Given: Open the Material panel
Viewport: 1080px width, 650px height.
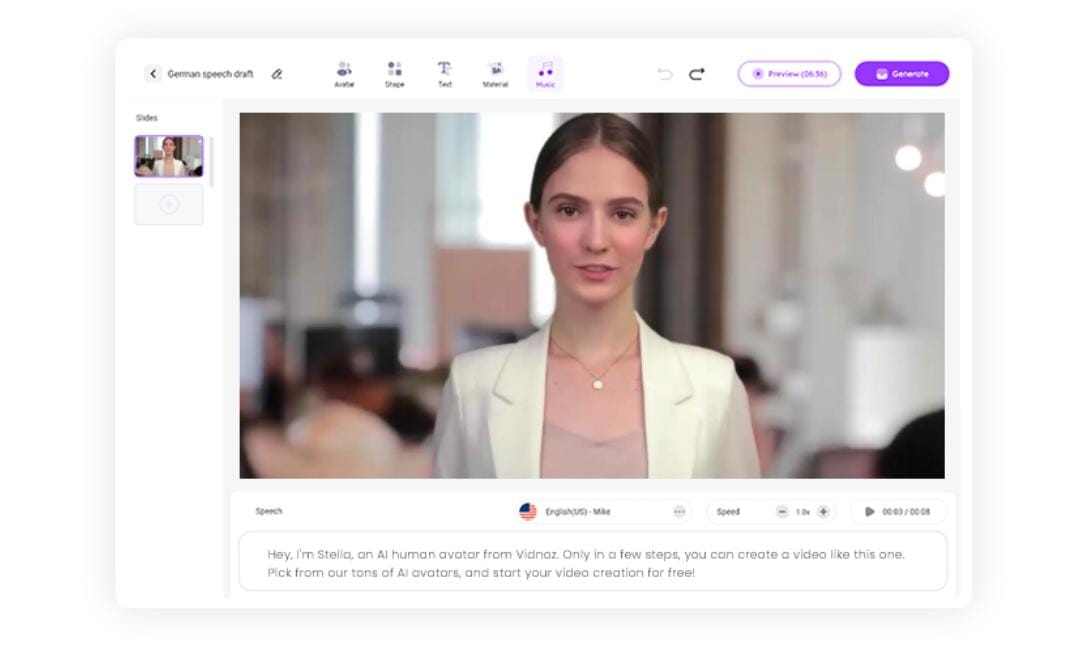Looking at the screenshot, I should click(x=495, y=74).
